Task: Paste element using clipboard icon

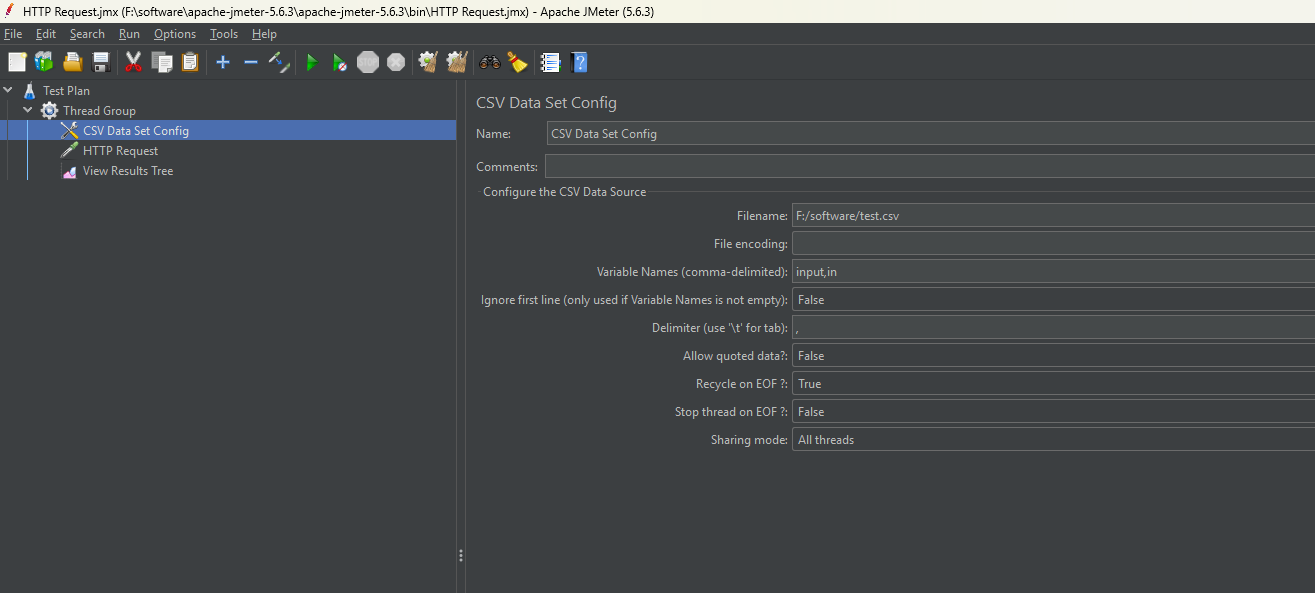Action: [x=190, y=62]
